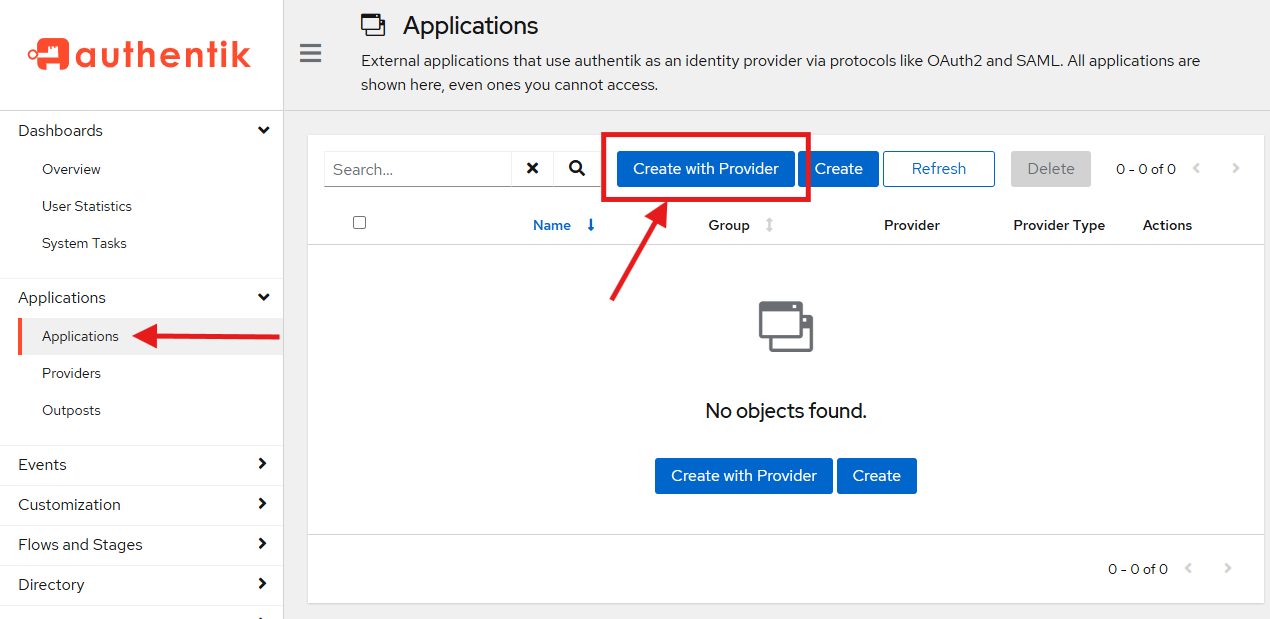Expand the Events section
The height and width of the screenshot is (619, 1270).
(x=263, y=464)
